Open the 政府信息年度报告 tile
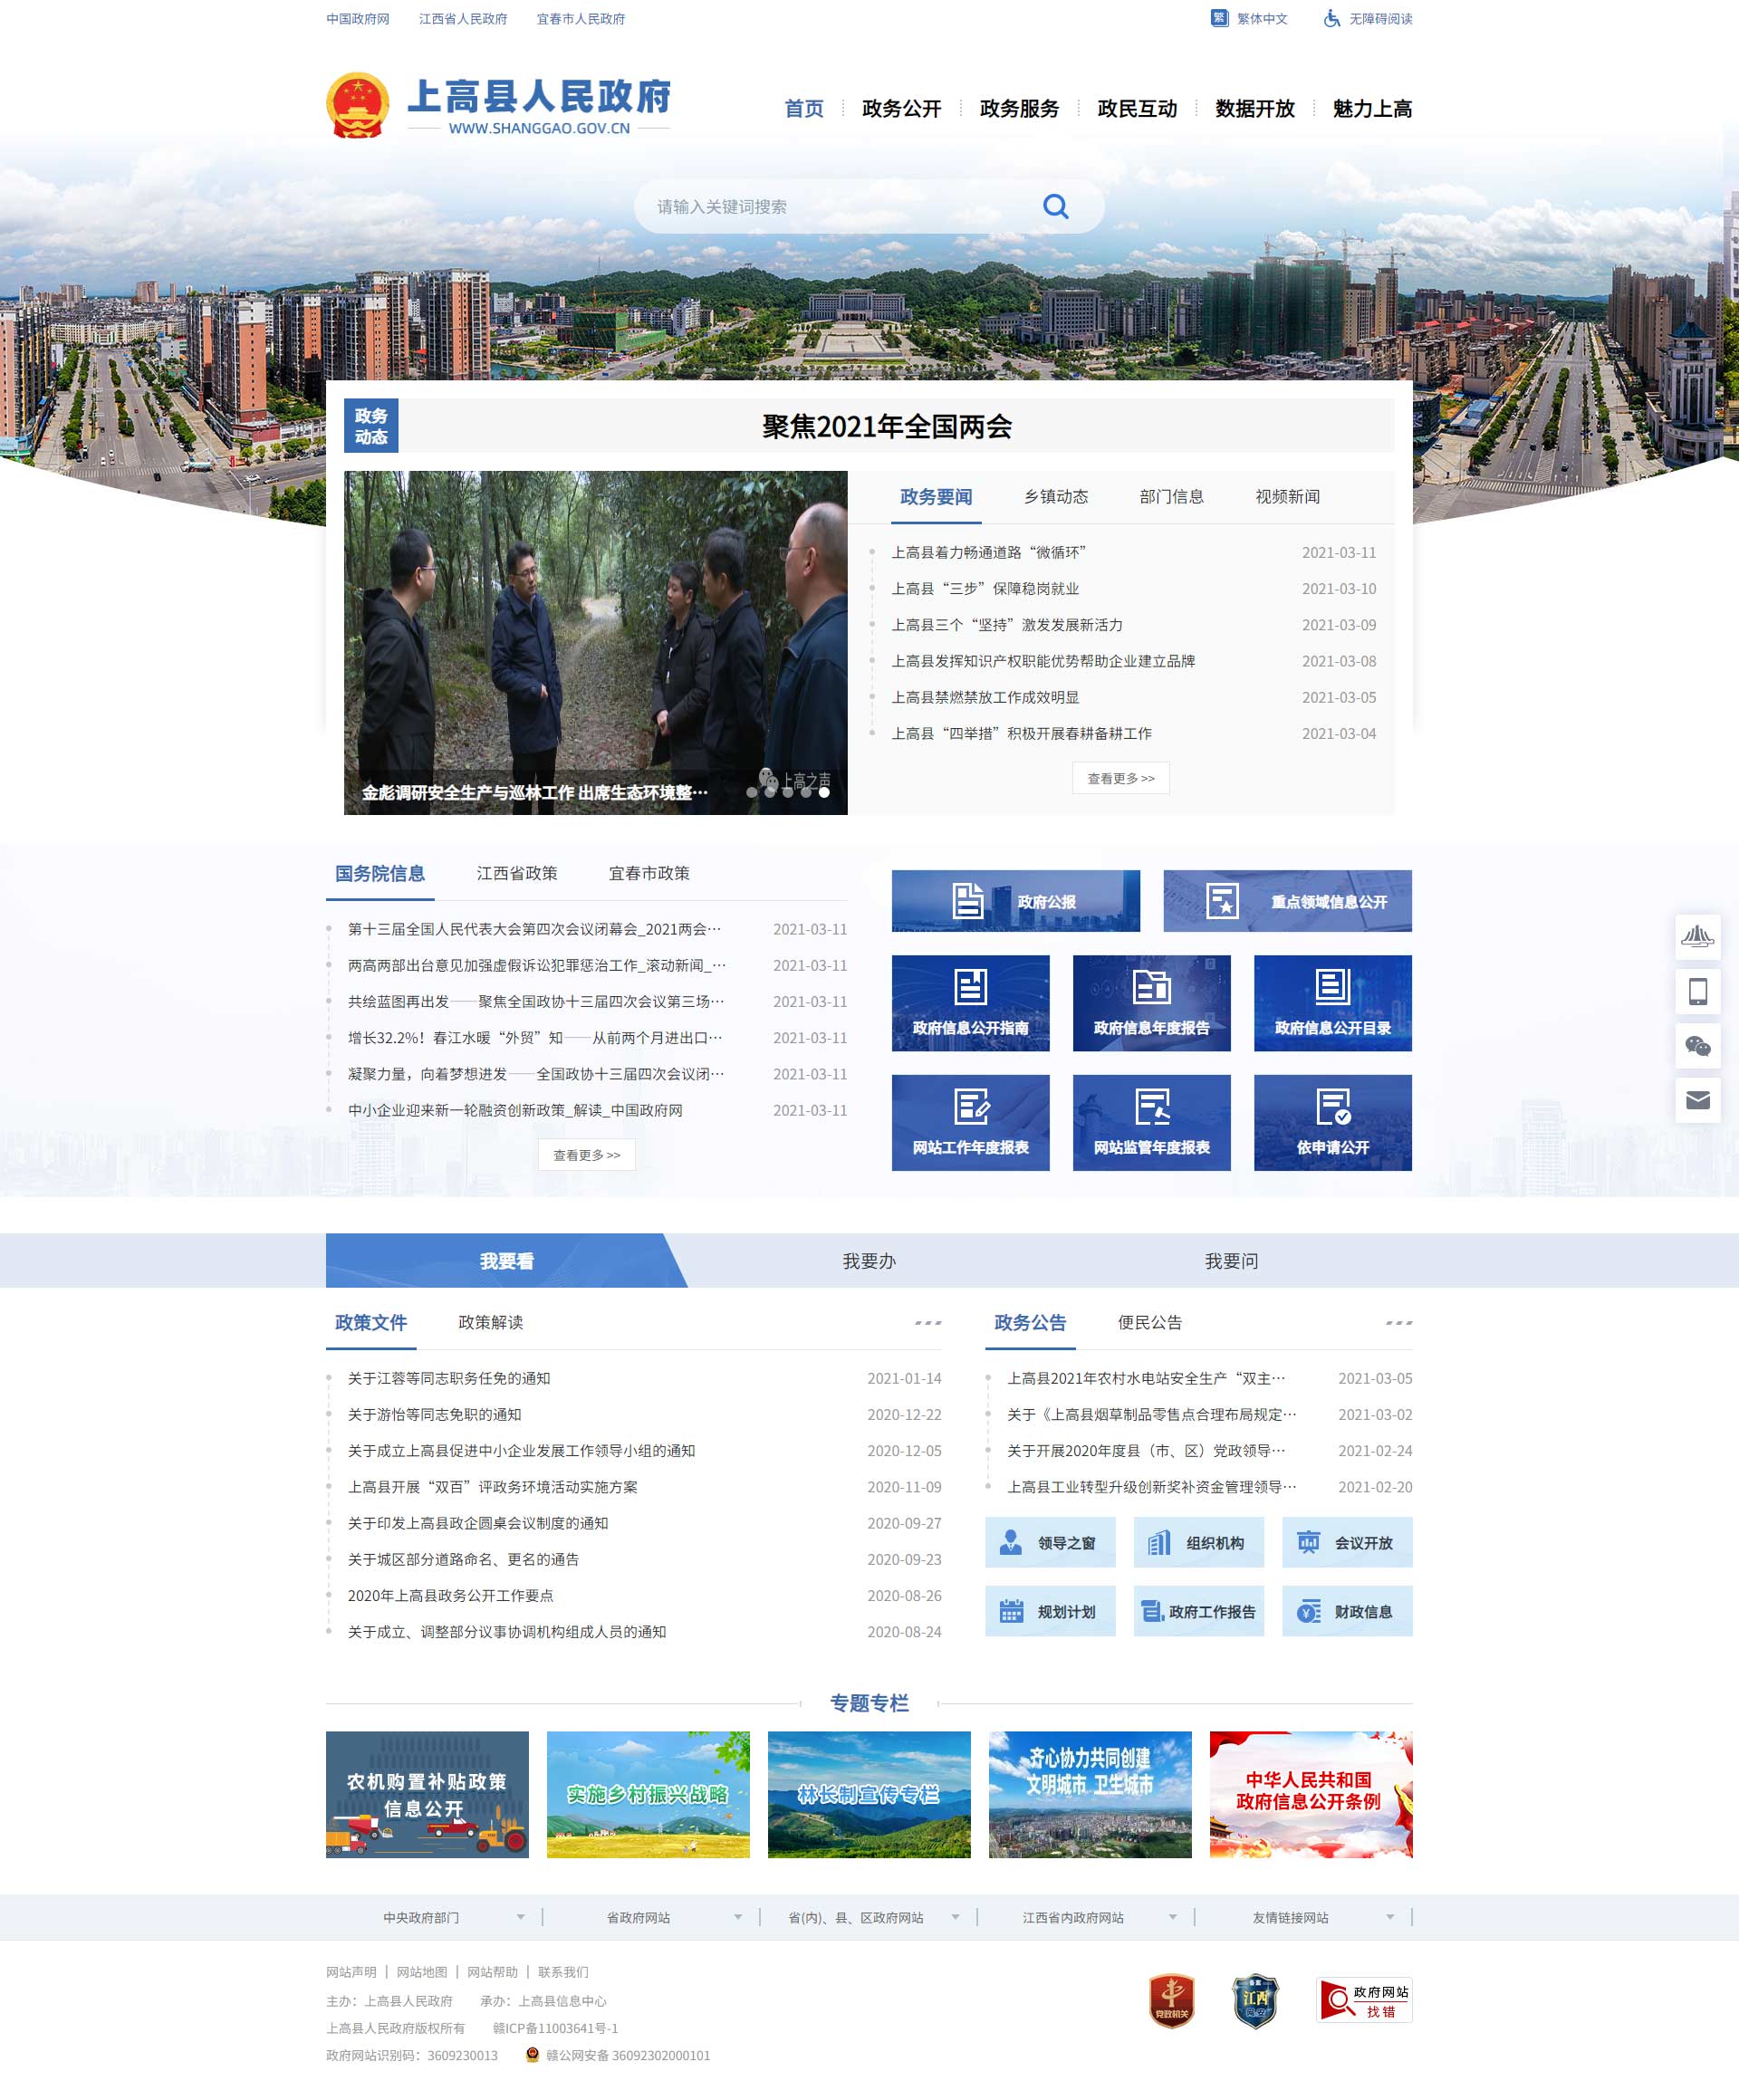Screen dimensions: 1739x2100 click(x=1151, y=1003)
